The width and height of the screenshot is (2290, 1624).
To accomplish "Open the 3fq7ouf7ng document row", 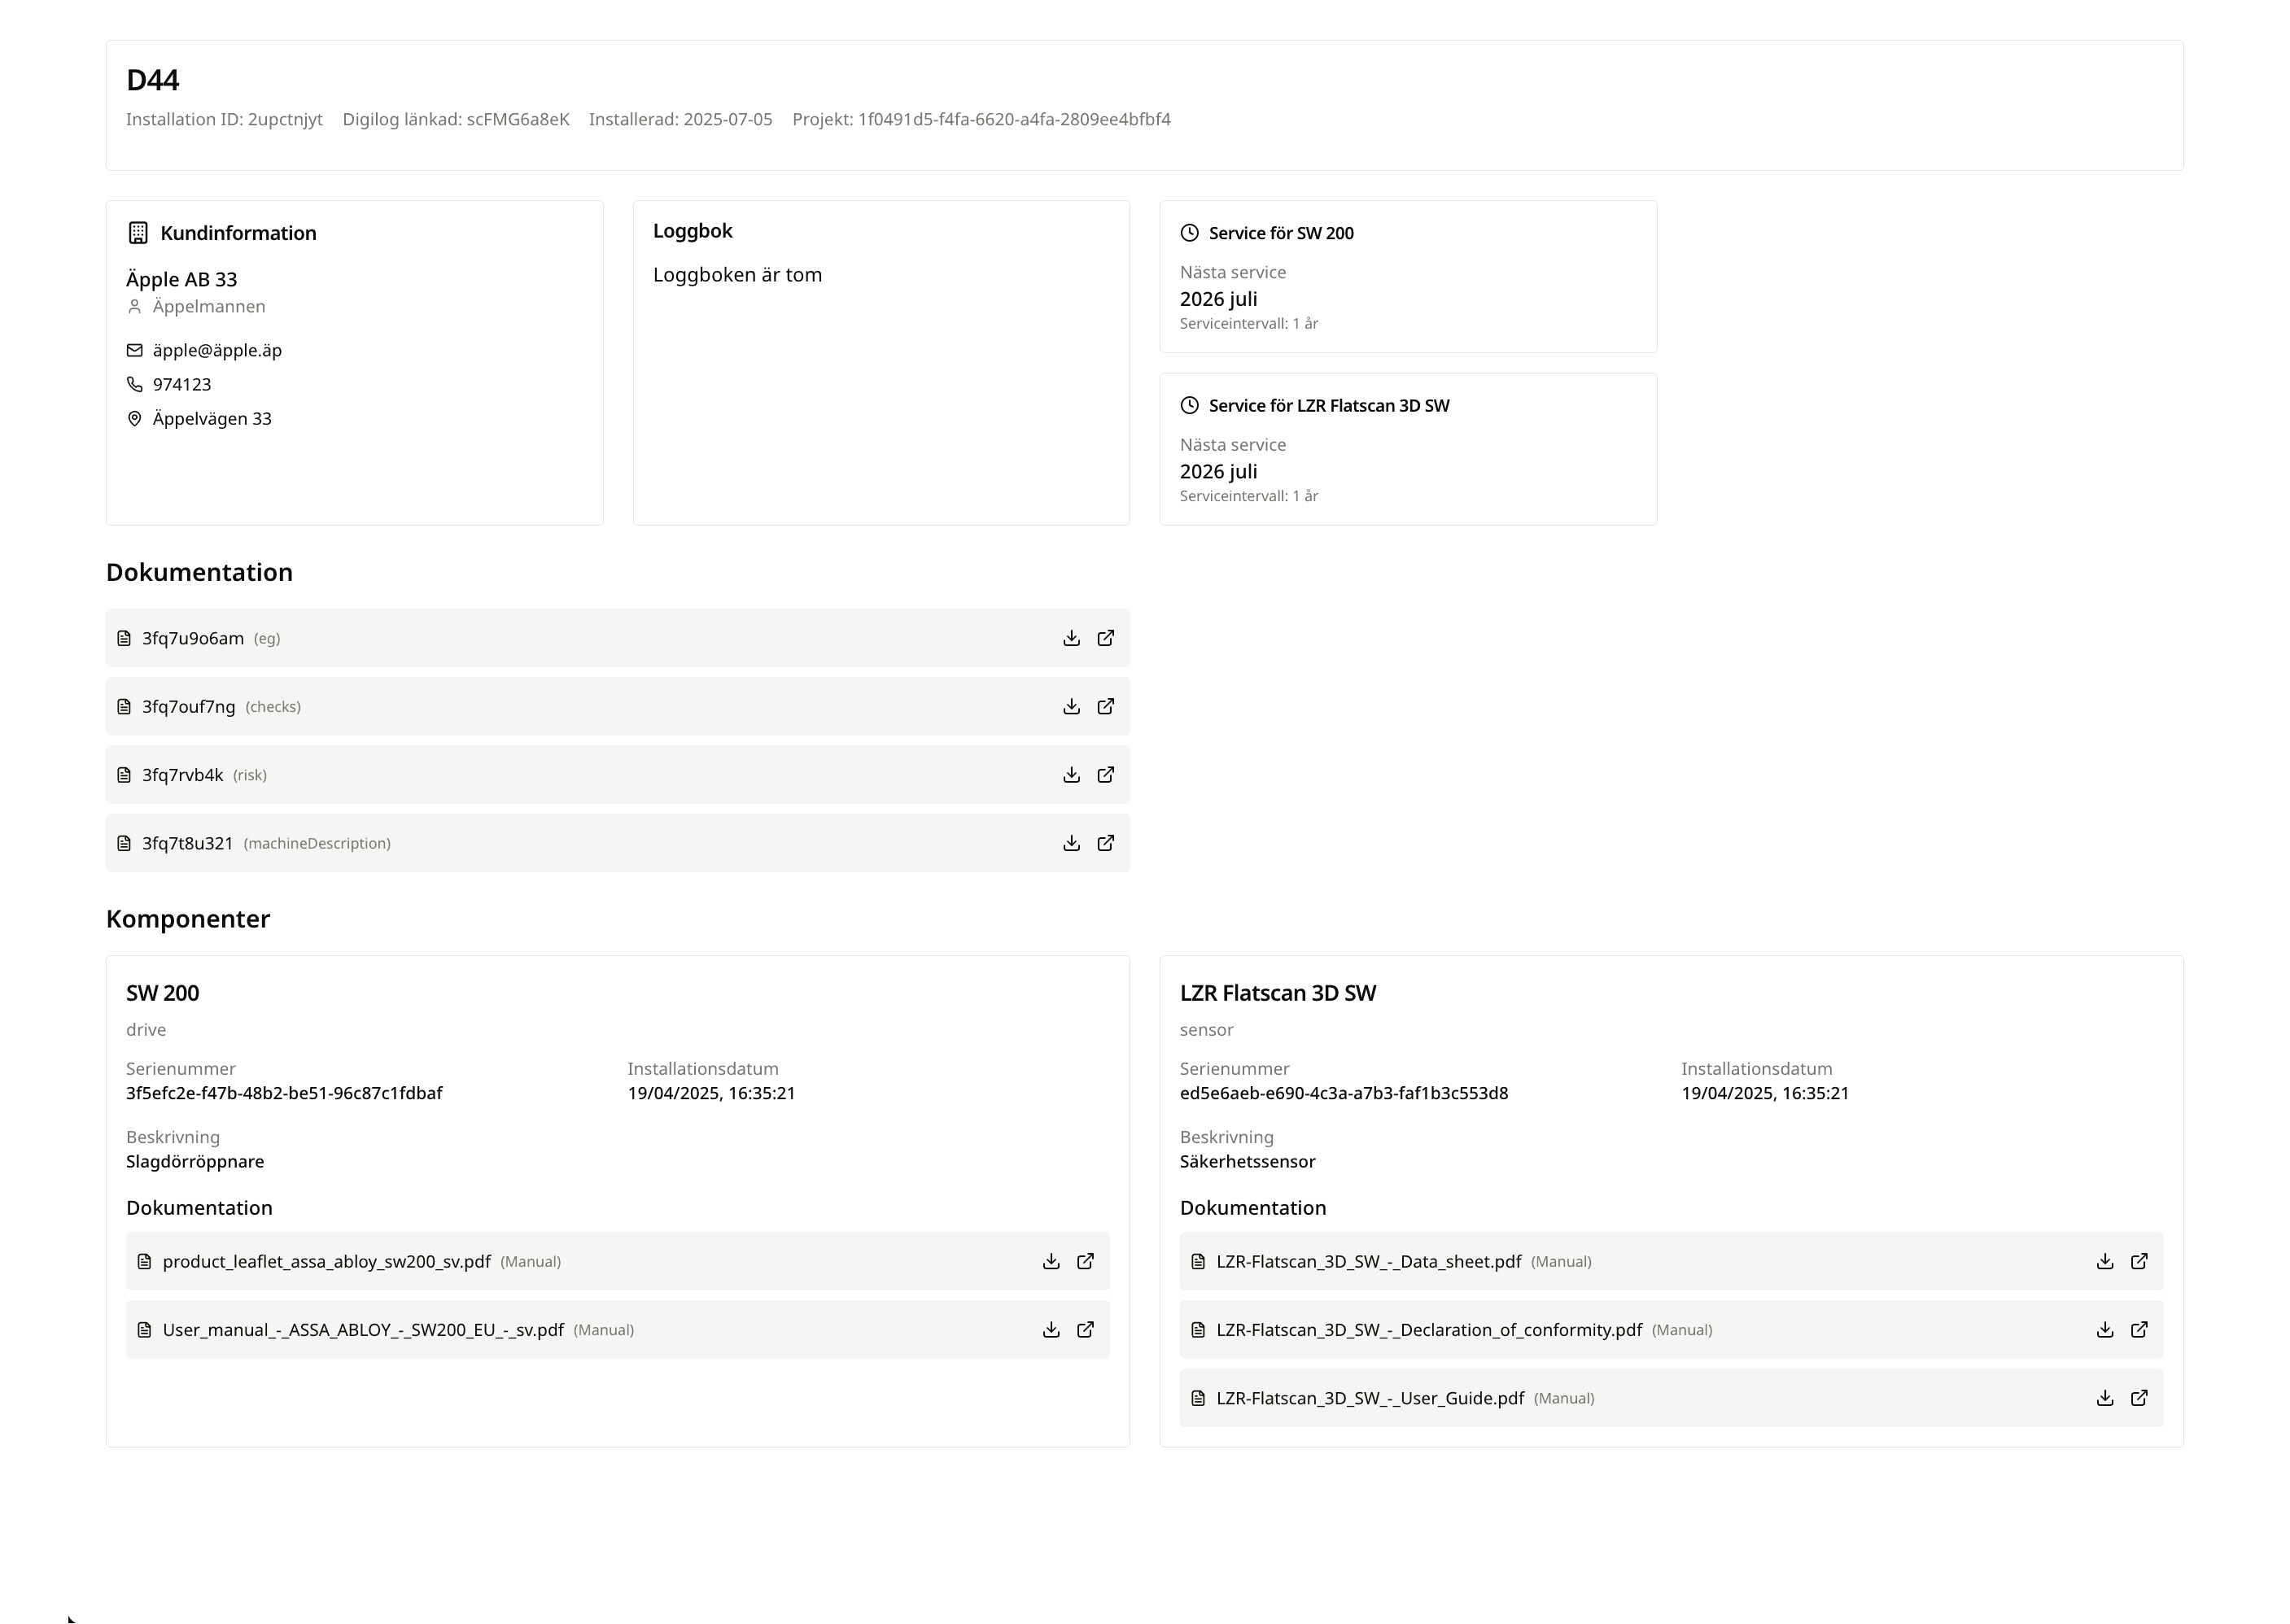I will [x=618, y=706].
